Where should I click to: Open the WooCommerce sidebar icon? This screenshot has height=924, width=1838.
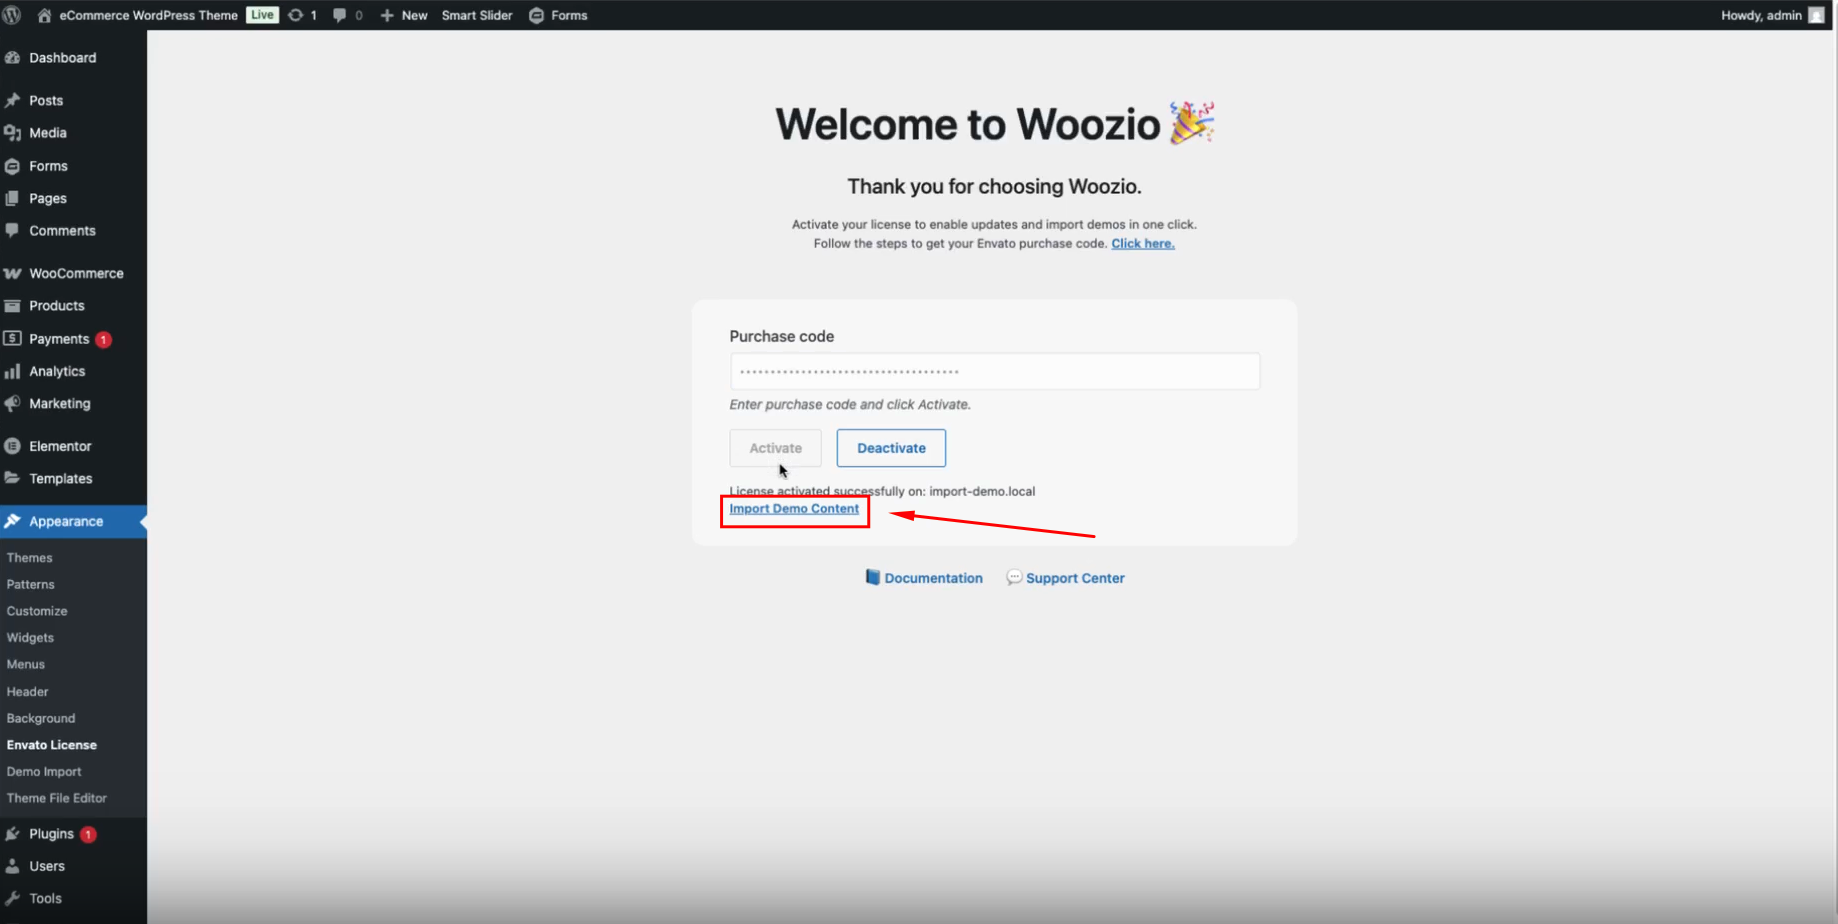[x=13, y=273]
